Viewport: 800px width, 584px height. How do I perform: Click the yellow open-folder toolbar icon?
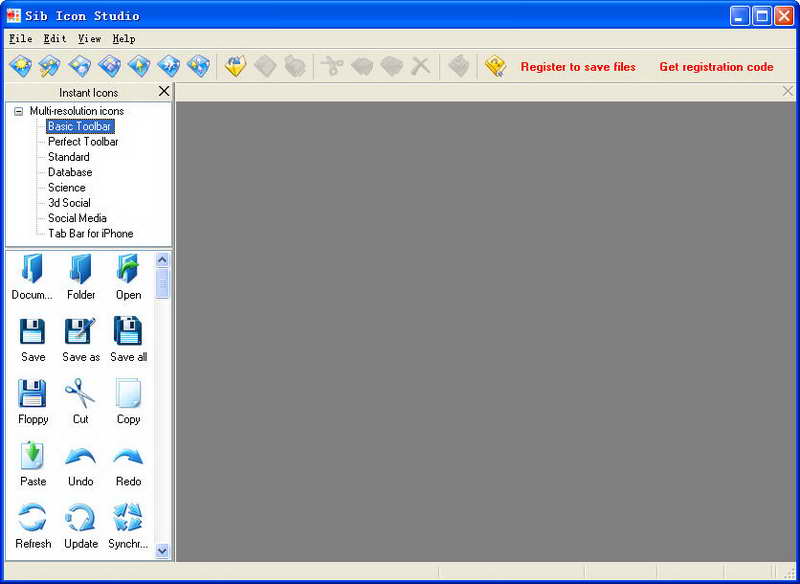coord(236,66)
